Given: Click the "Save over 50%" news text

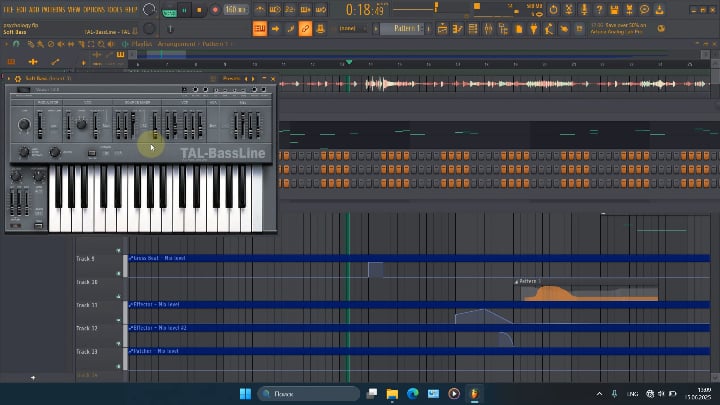Looking at the screenshot, I should coord(618,28).
